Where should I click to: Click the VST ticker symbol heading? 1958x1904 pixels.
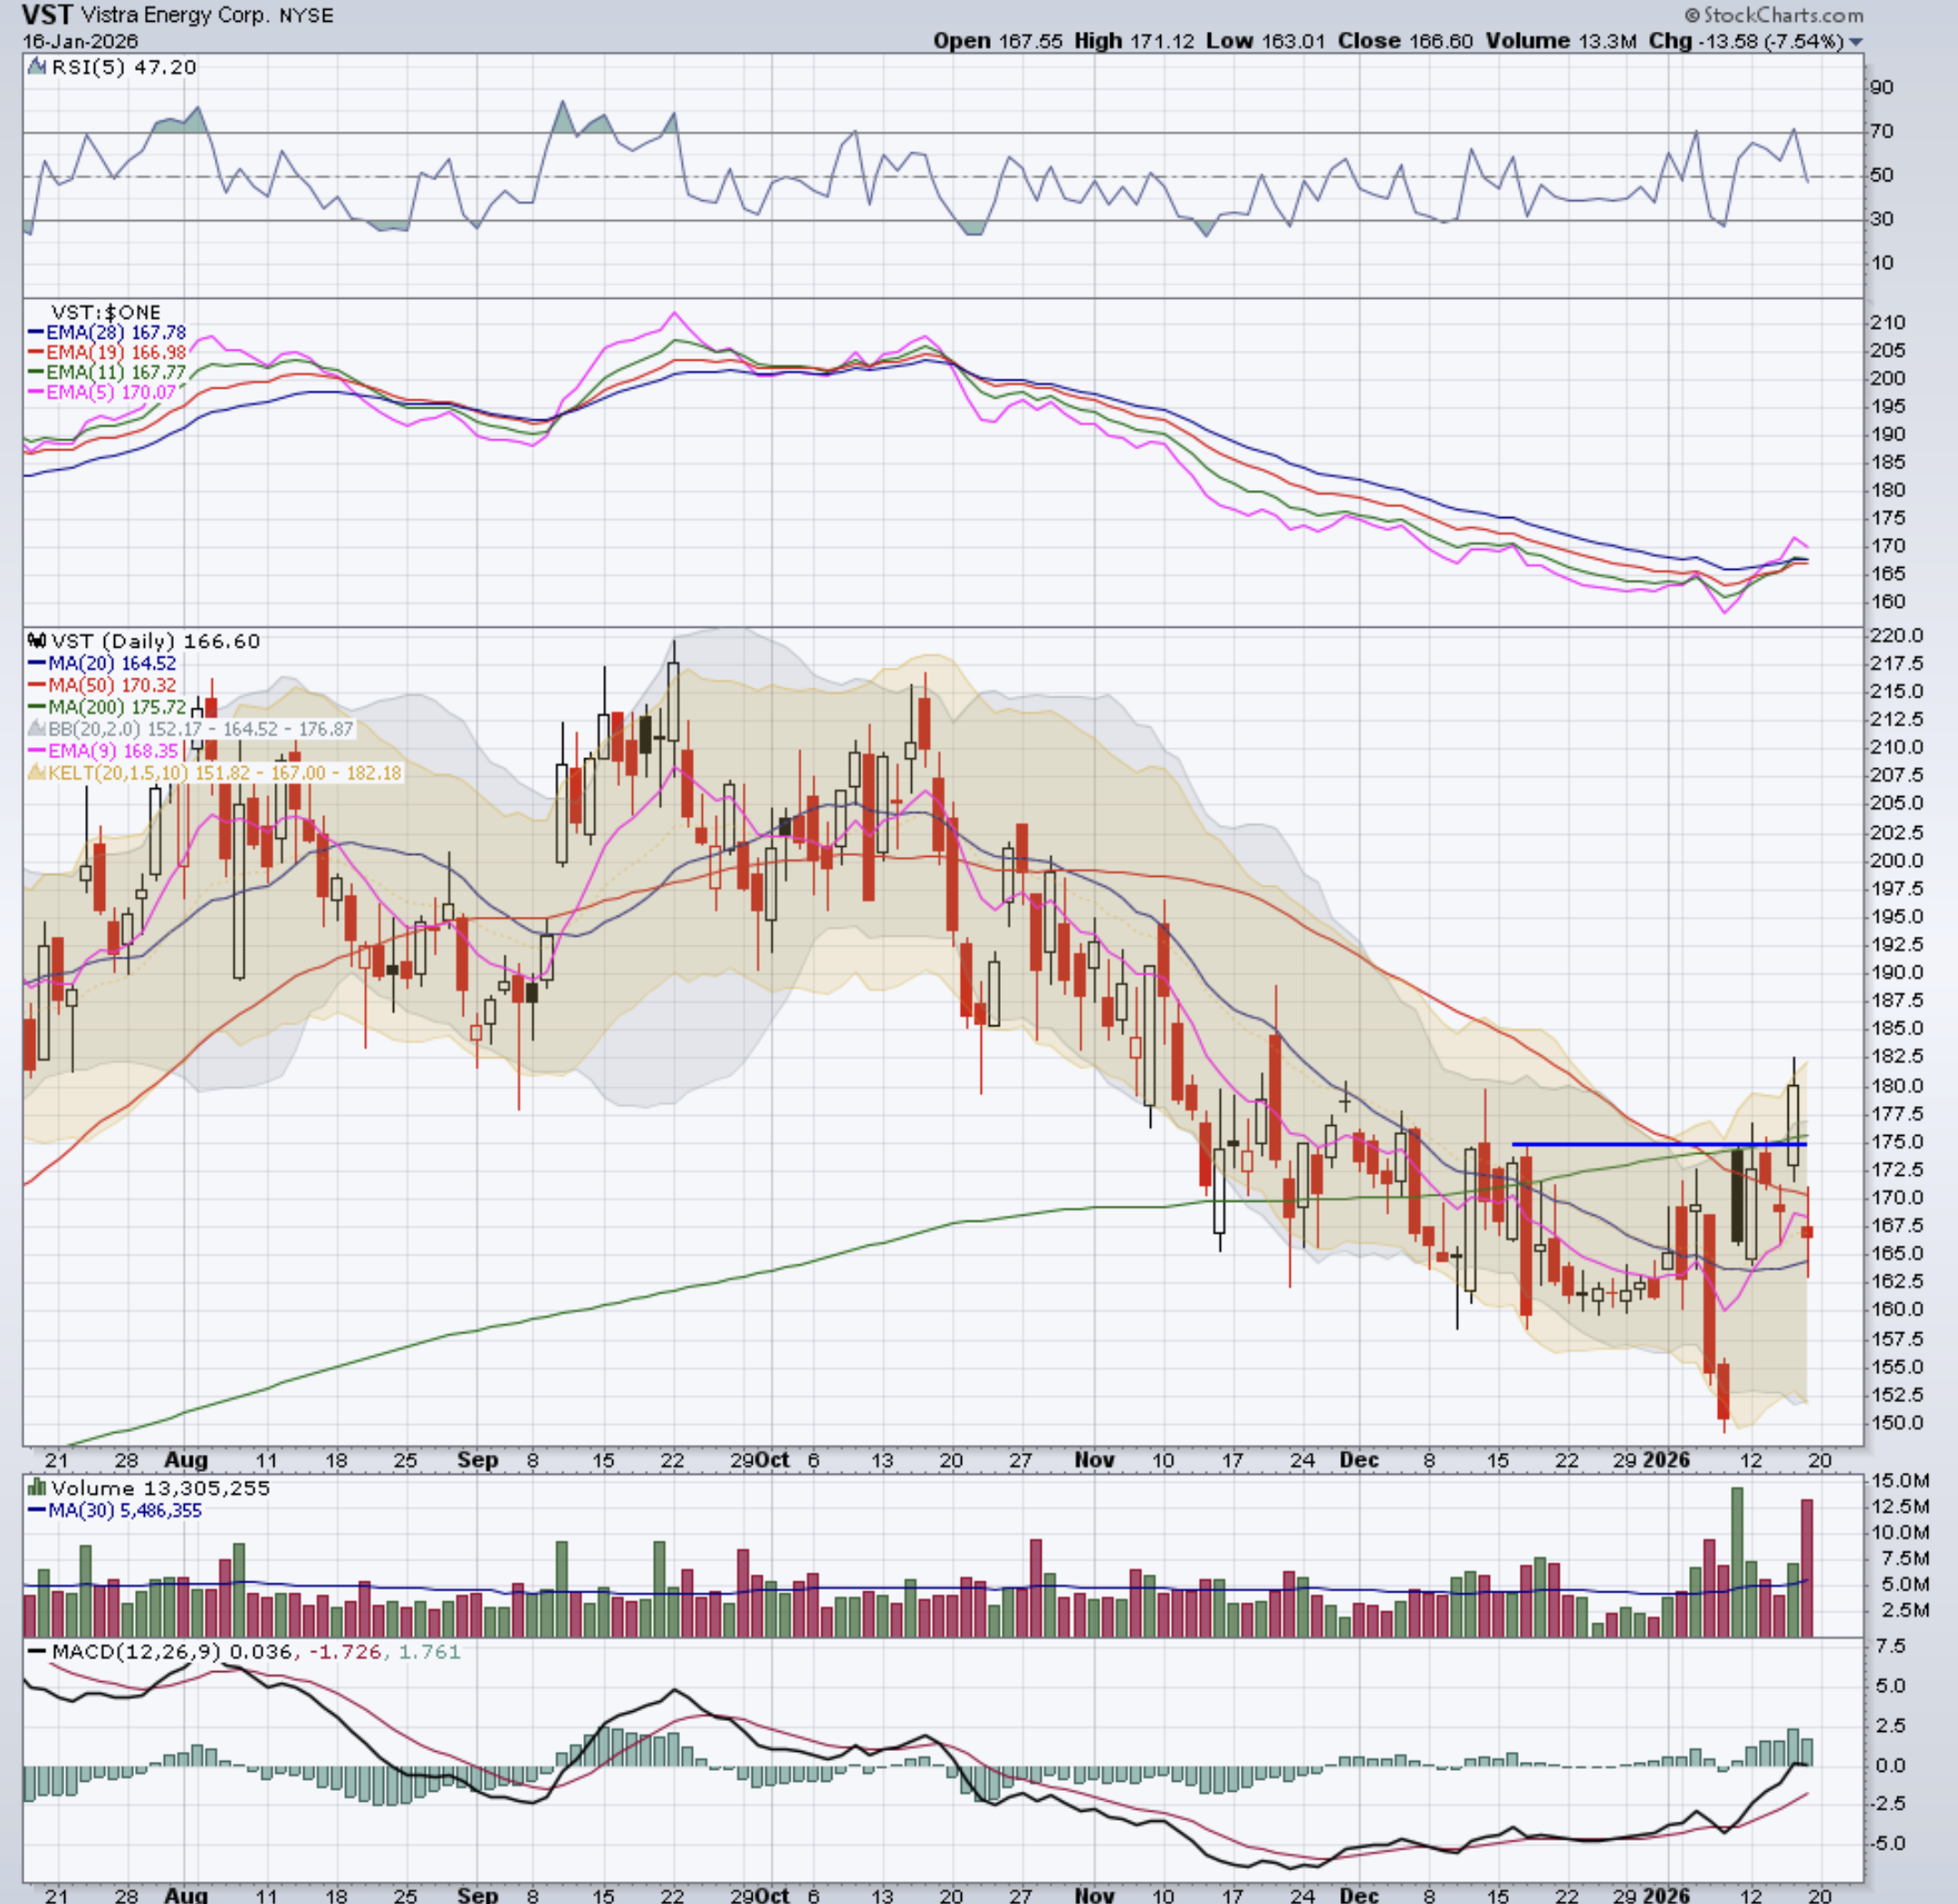click(46, 15)
